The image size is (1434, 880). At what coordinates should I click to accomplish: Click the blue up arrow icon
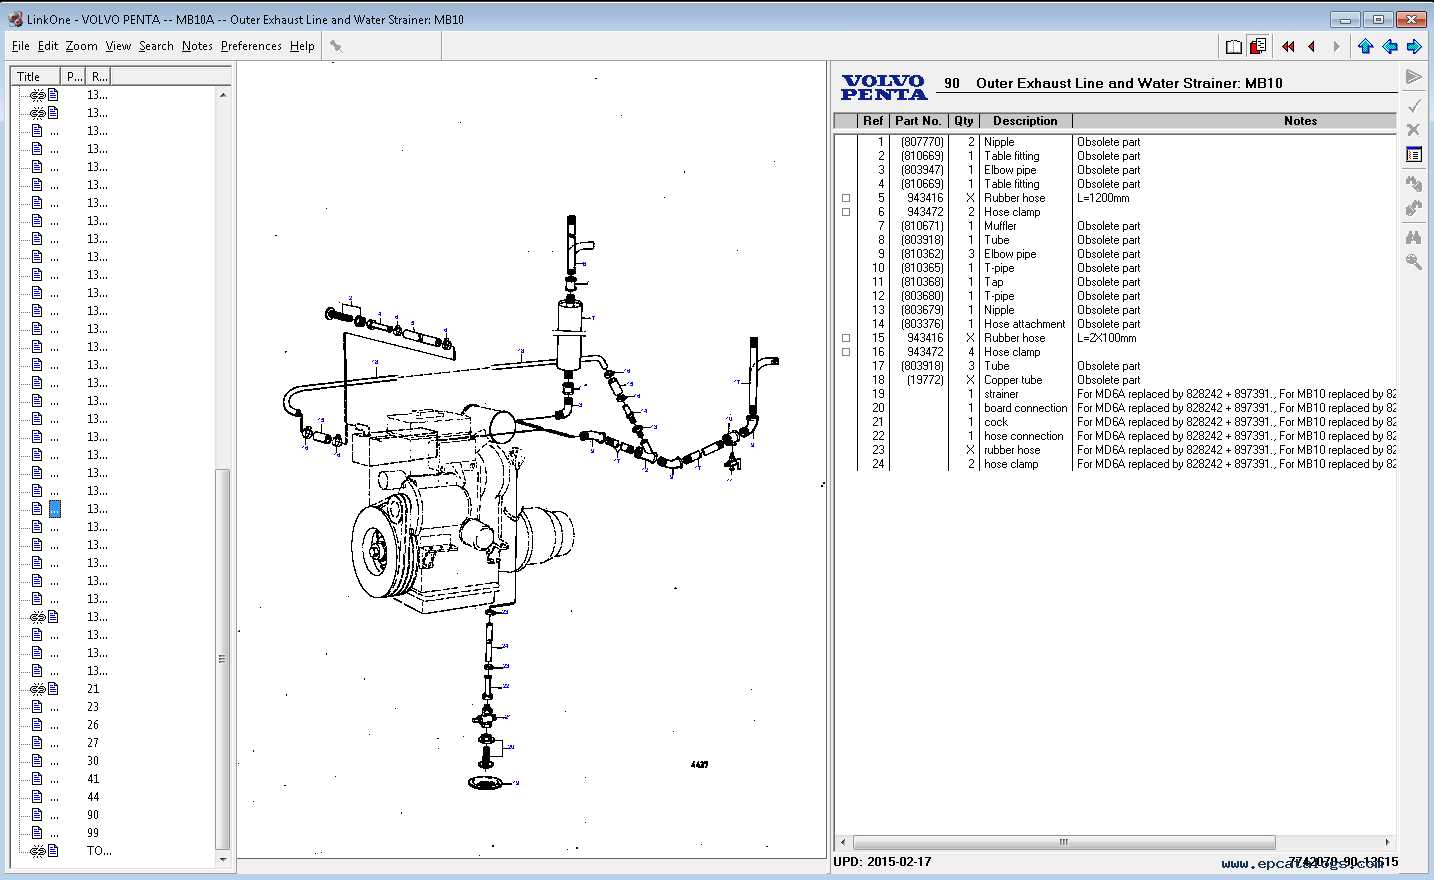tap(1366, 46)
